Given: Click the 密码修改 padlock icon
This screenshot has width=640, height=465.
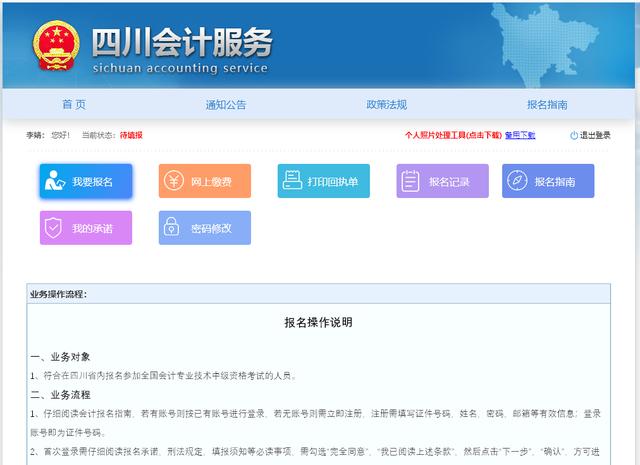Looking at the screenshot, I should coord(174,228).
